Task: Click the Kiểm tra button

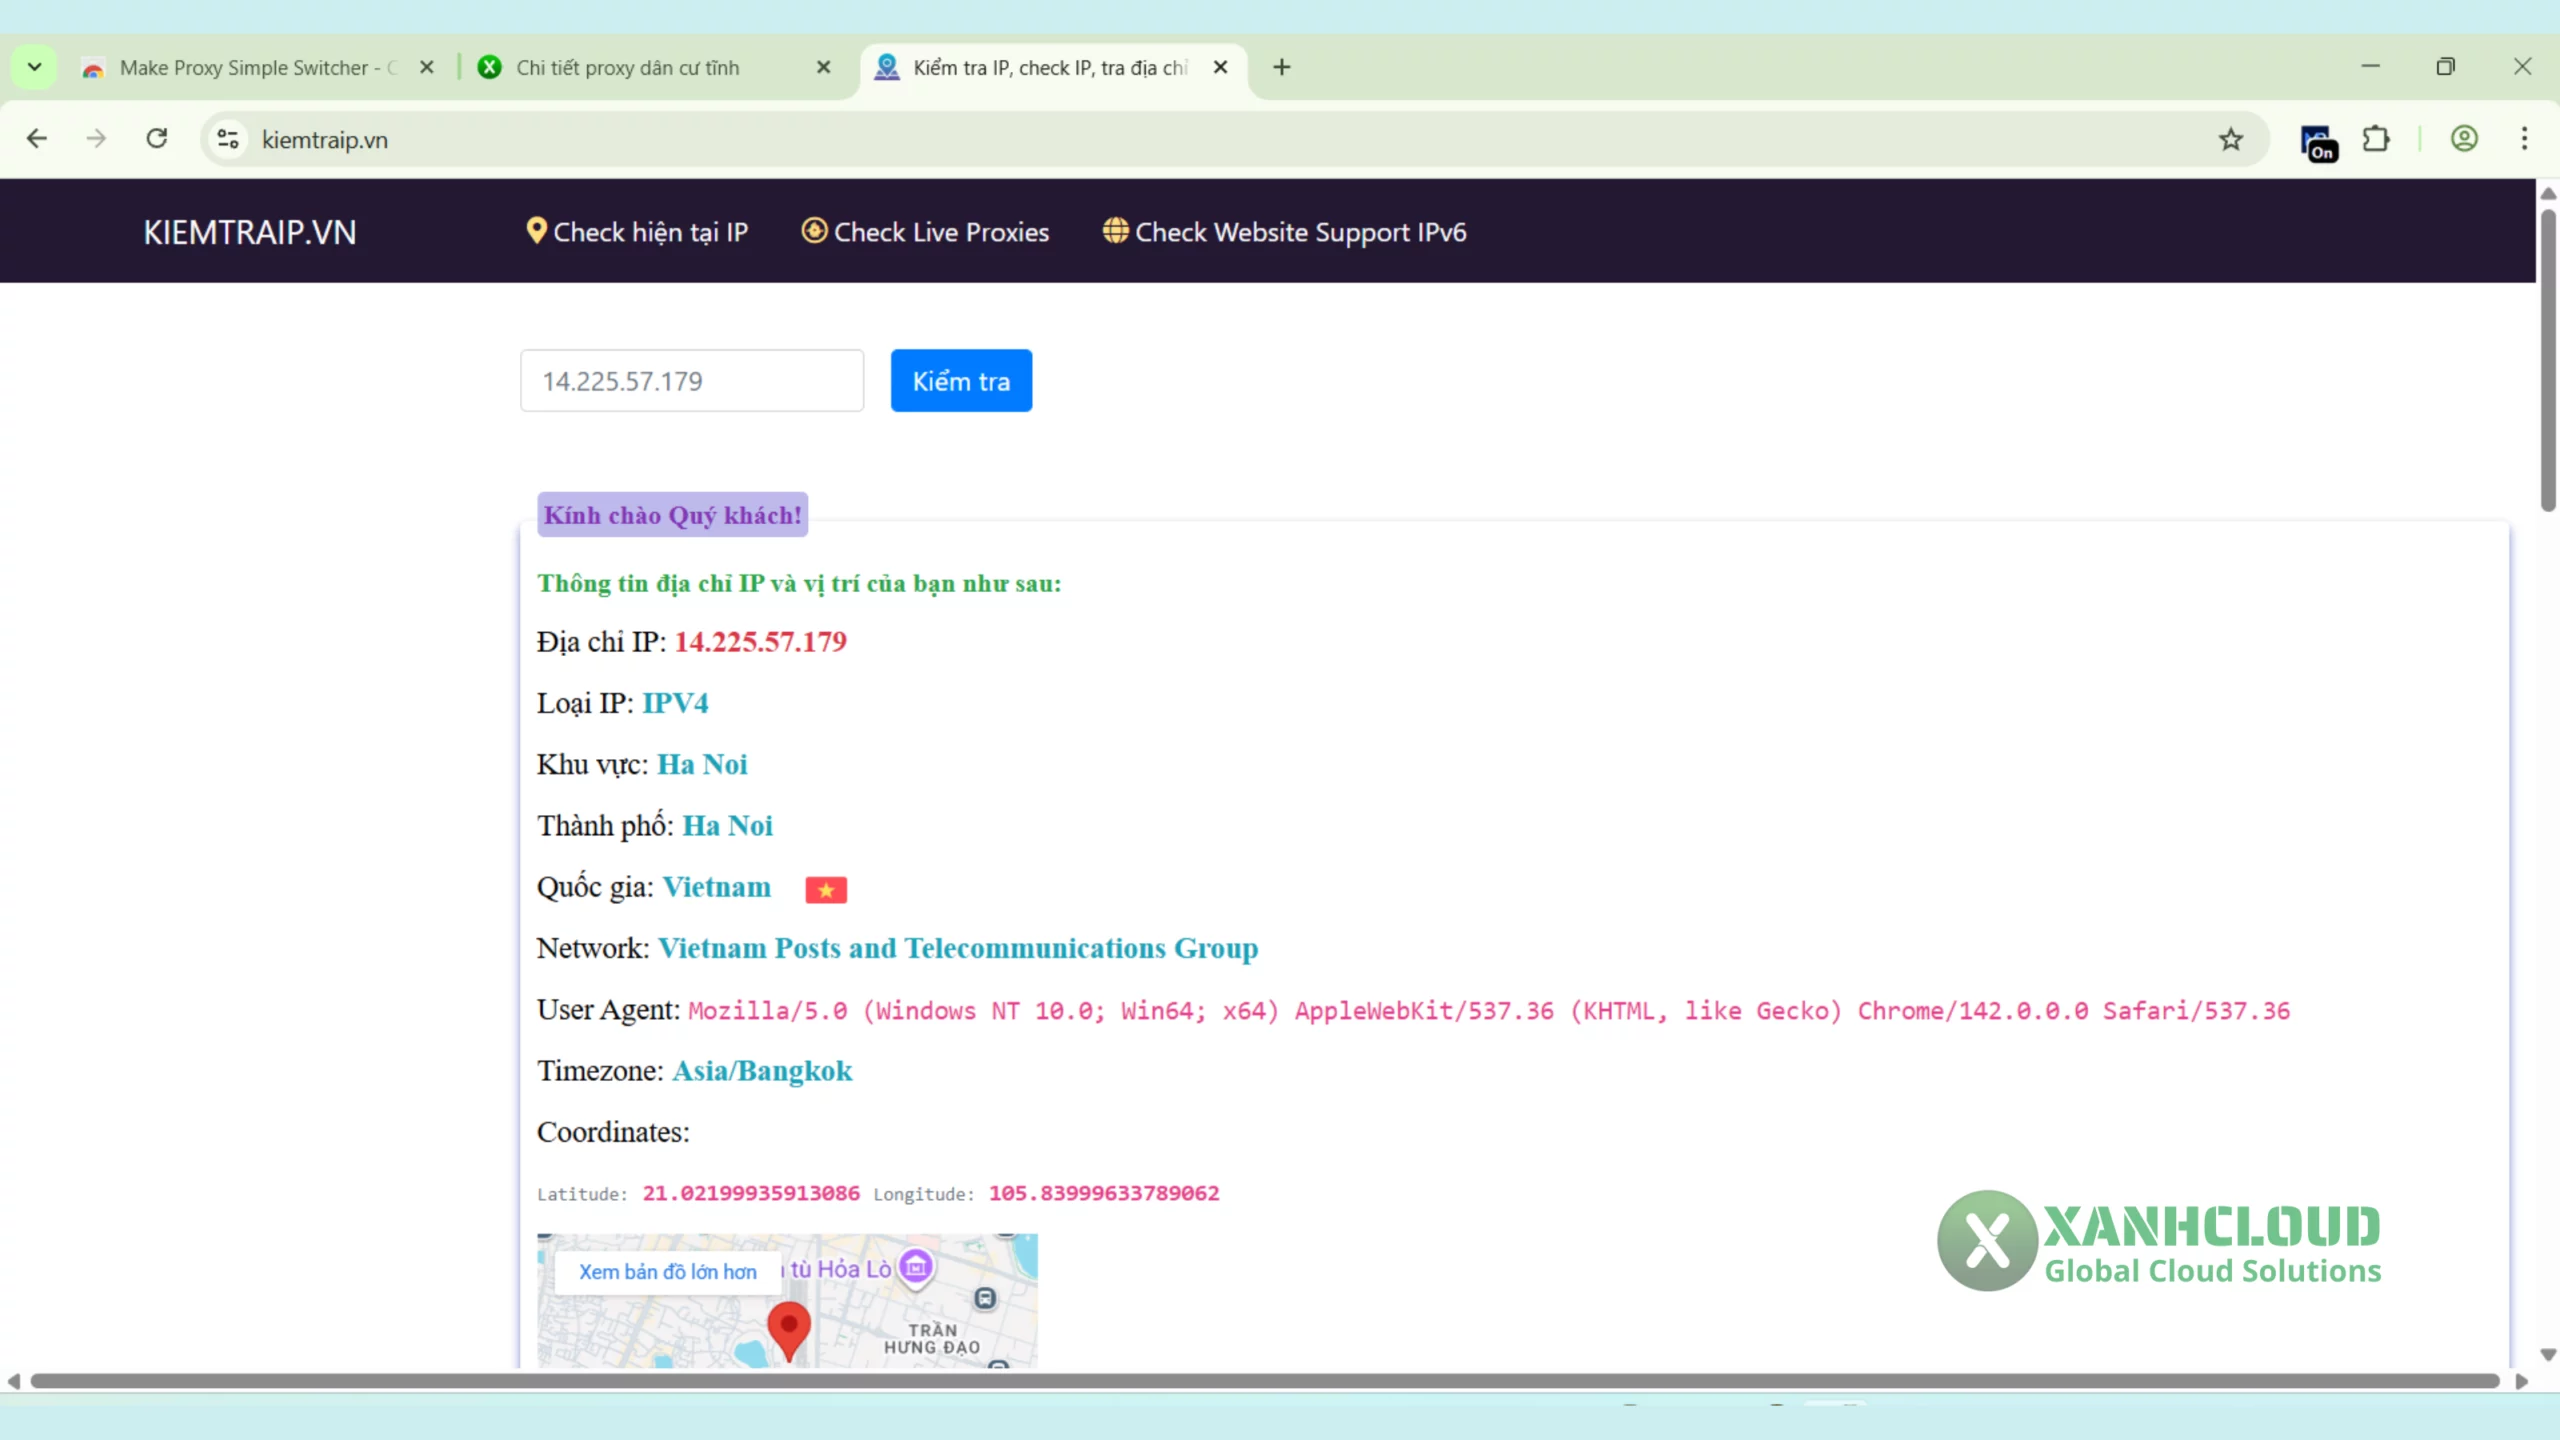Action: pyautogui.click(x=960, y=381)
